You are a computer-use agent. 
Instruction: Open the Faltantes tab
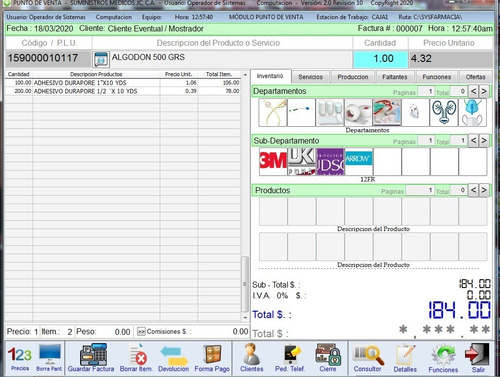coord(395,77)
